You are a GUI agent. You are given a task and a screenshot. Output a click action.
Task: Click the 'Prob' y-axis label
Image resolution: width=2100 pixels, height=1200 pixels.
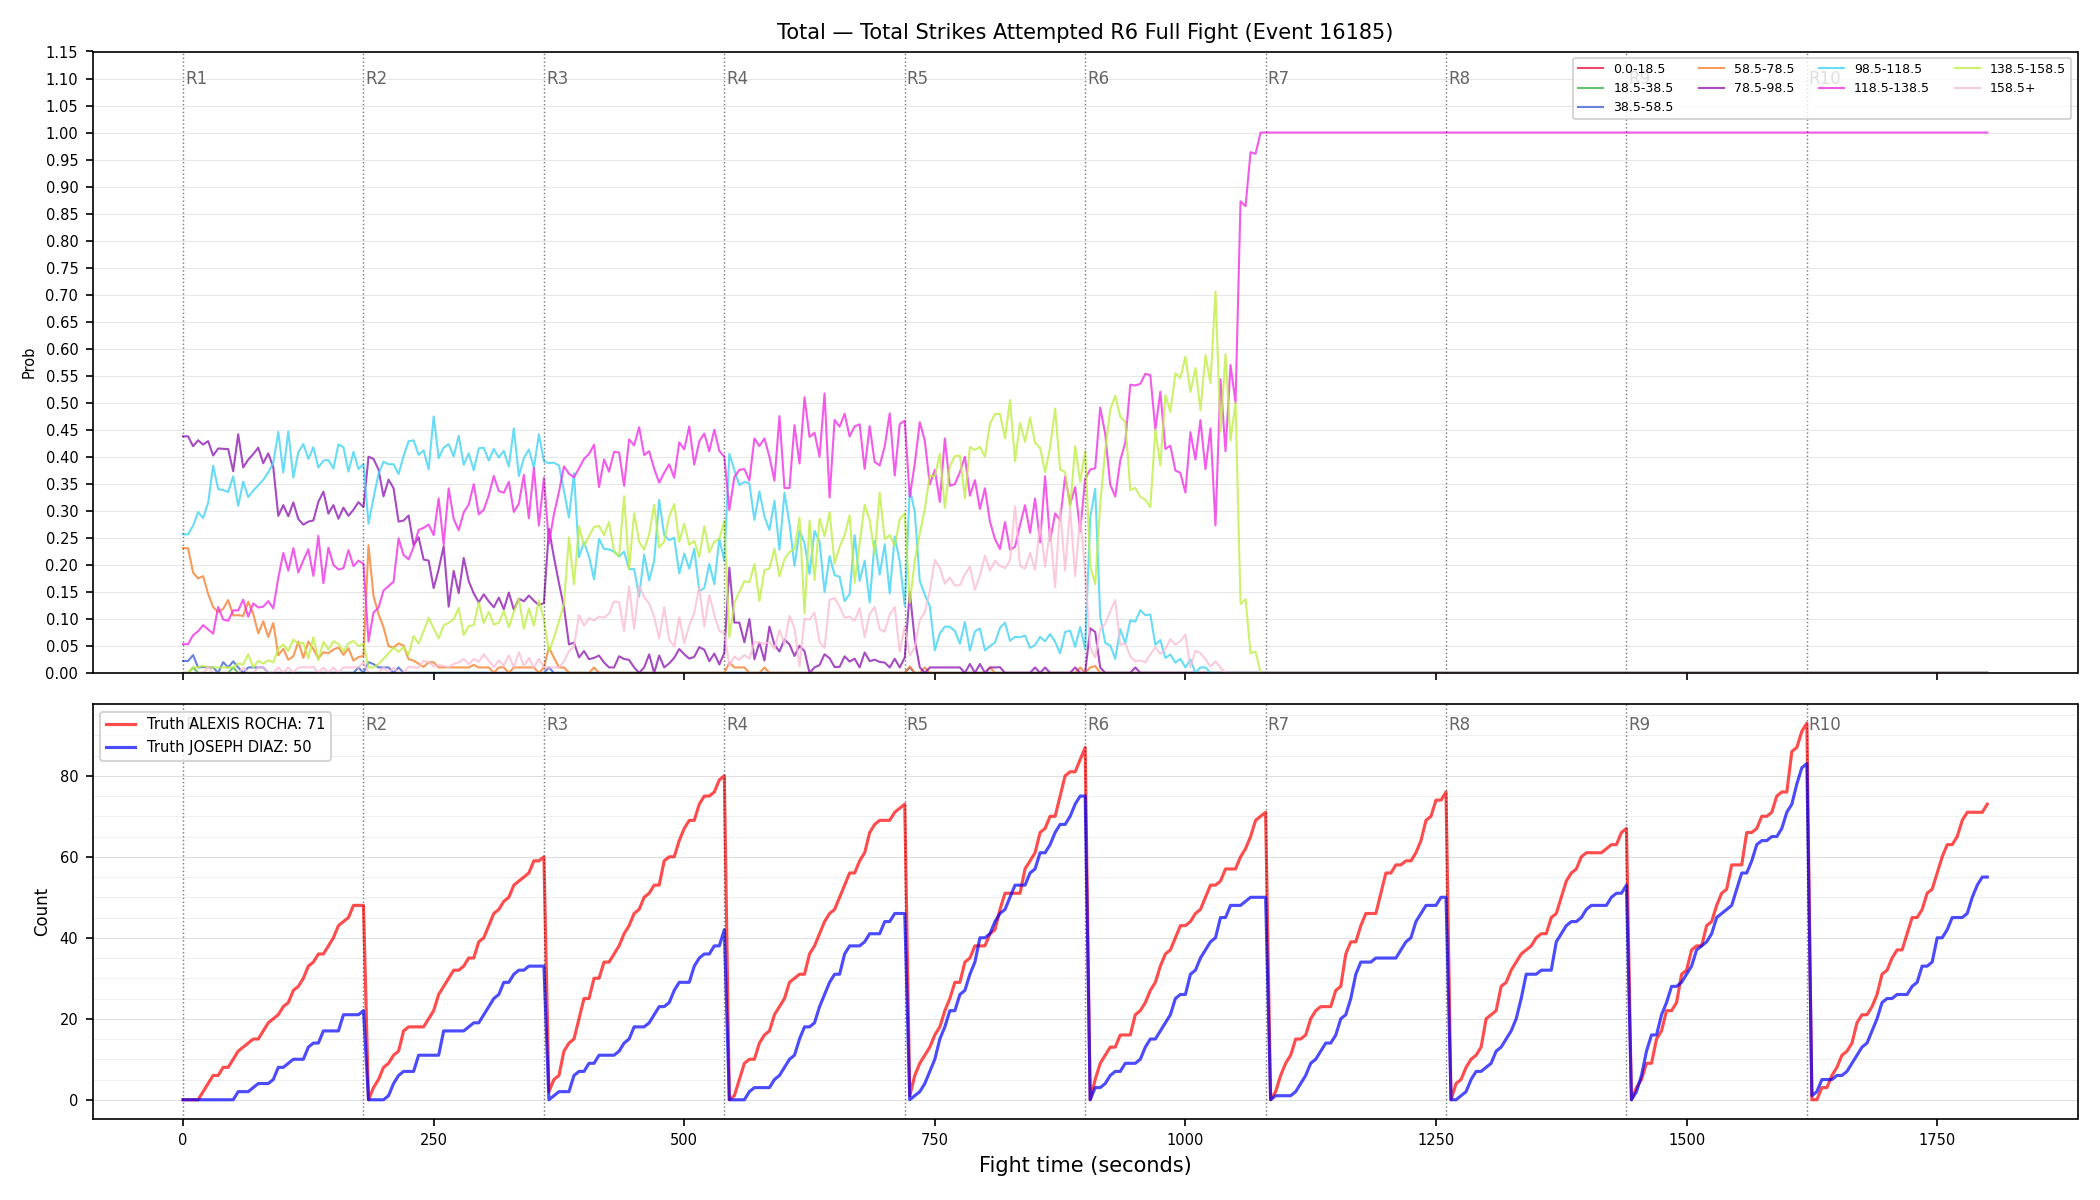(x=28, y=363)
